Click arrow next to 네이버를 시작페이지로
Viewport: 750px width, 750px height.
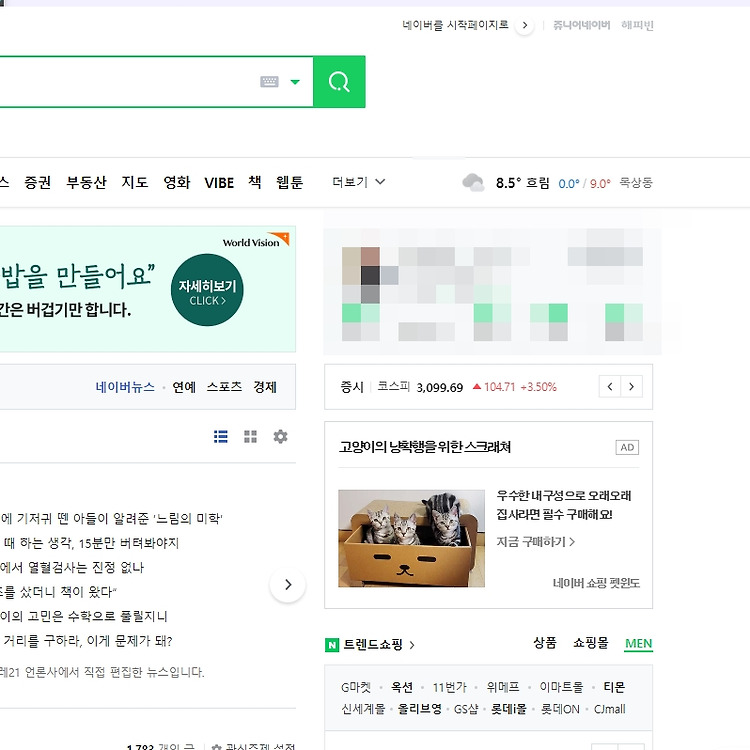525,25
